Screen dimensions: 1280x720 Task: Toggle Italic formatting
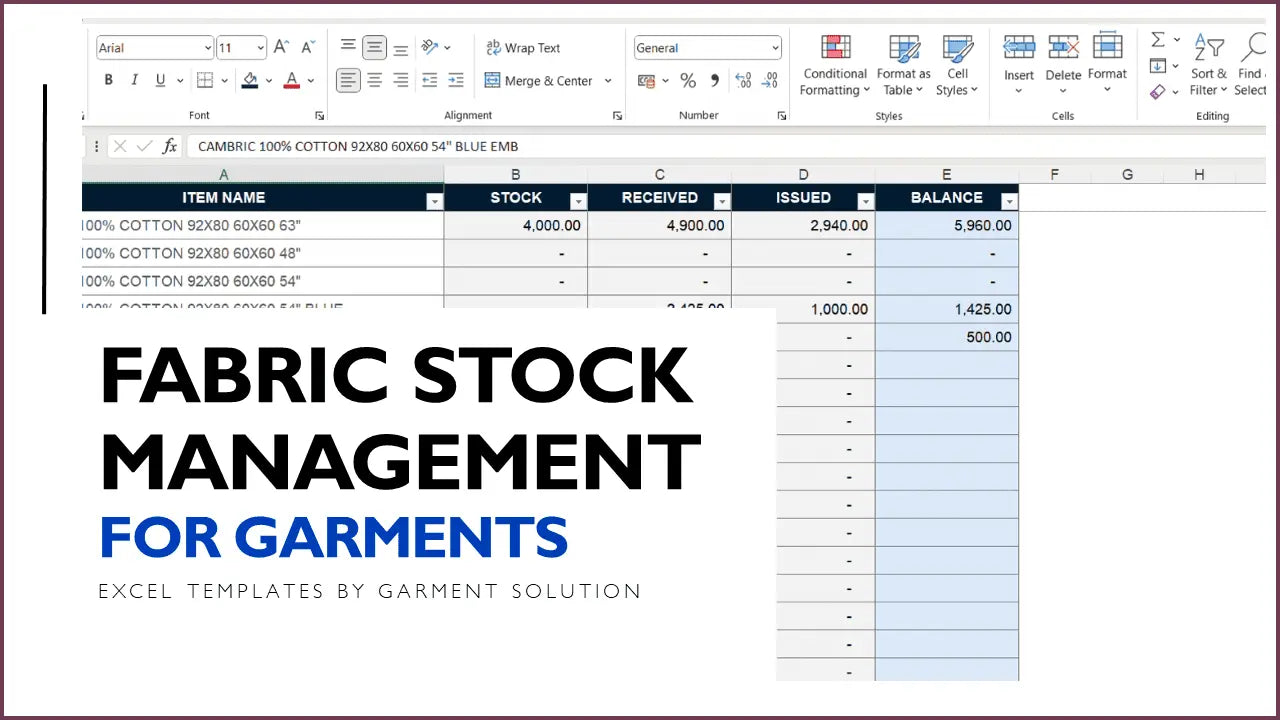pos(134,80)
